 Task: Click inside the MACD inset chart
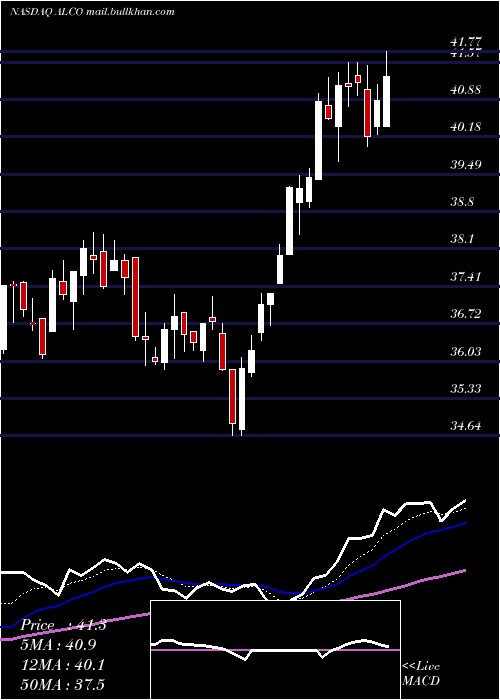click(275, 650)
